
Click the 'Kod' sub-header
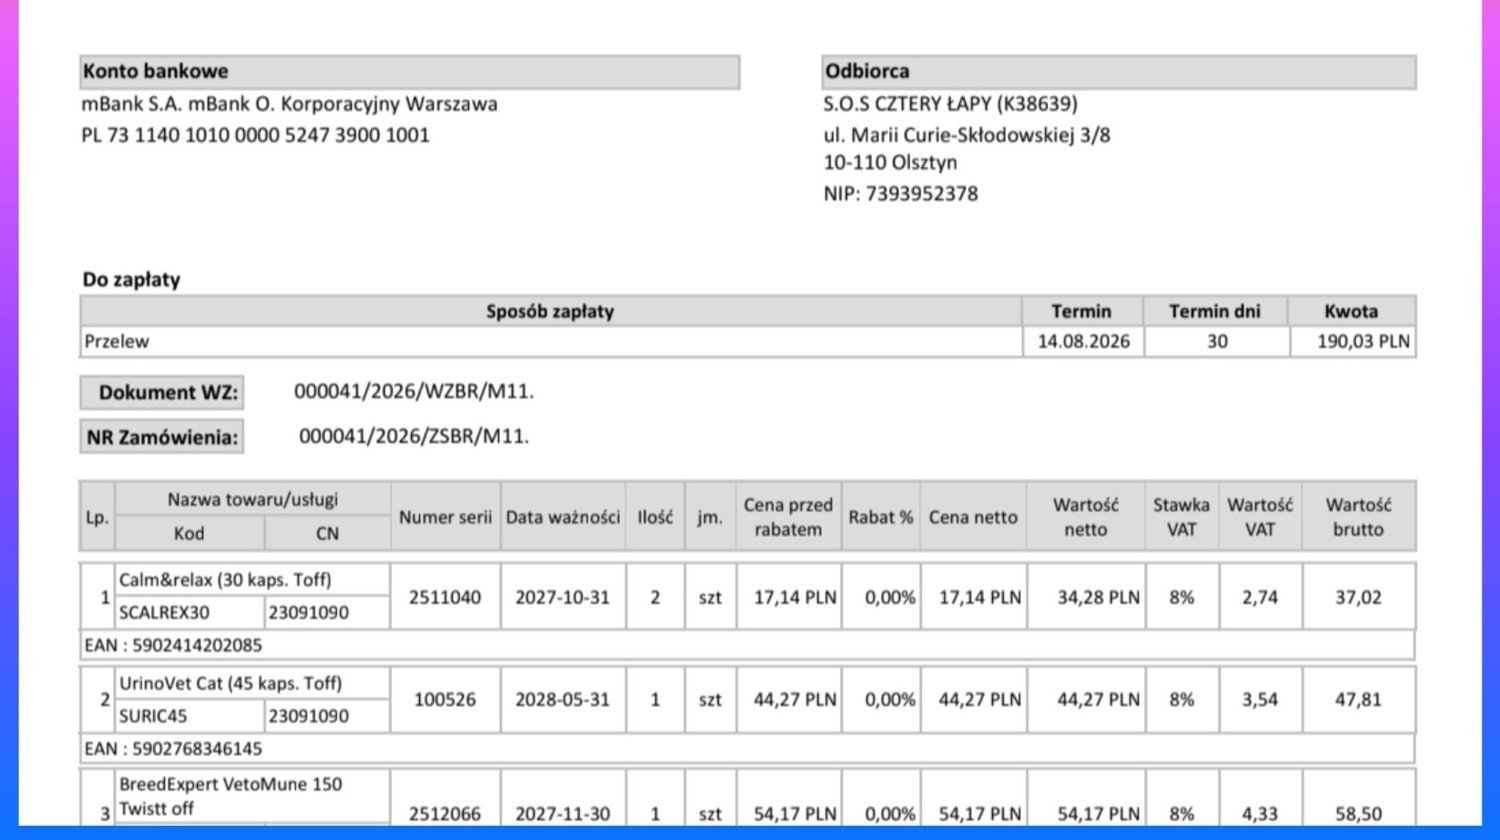tap(189, 533)
